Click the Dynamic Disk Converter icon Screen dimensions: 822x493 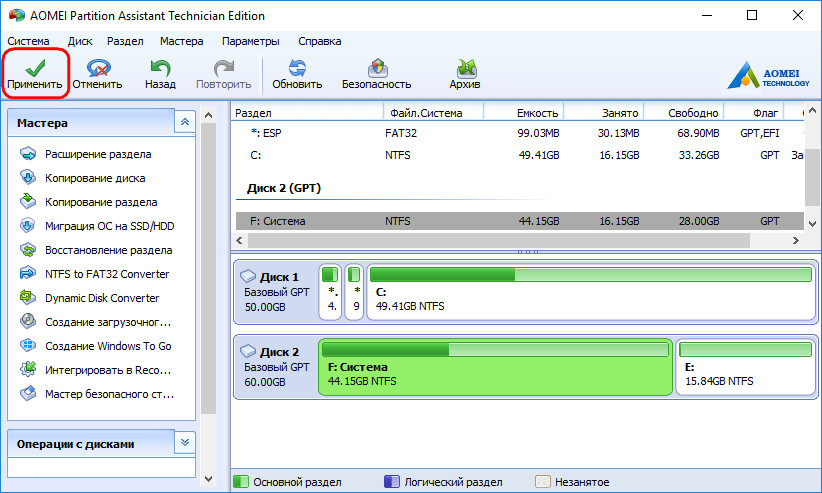pyautogui.click(x=28, y=297)
